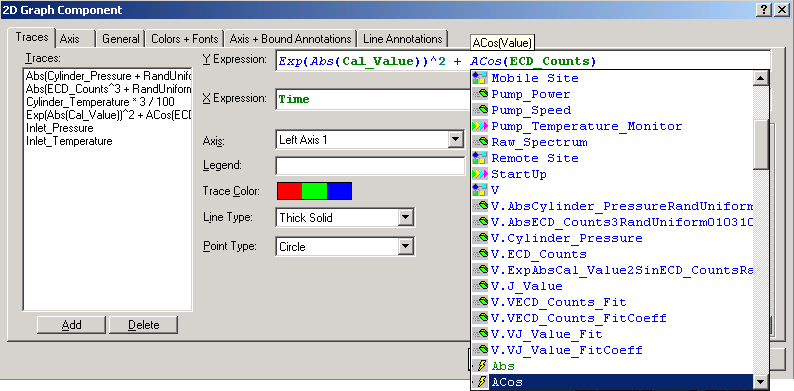Click the icon beside Mobile Site entry
This screenshot has width=794, height=391.
point(480,78)
